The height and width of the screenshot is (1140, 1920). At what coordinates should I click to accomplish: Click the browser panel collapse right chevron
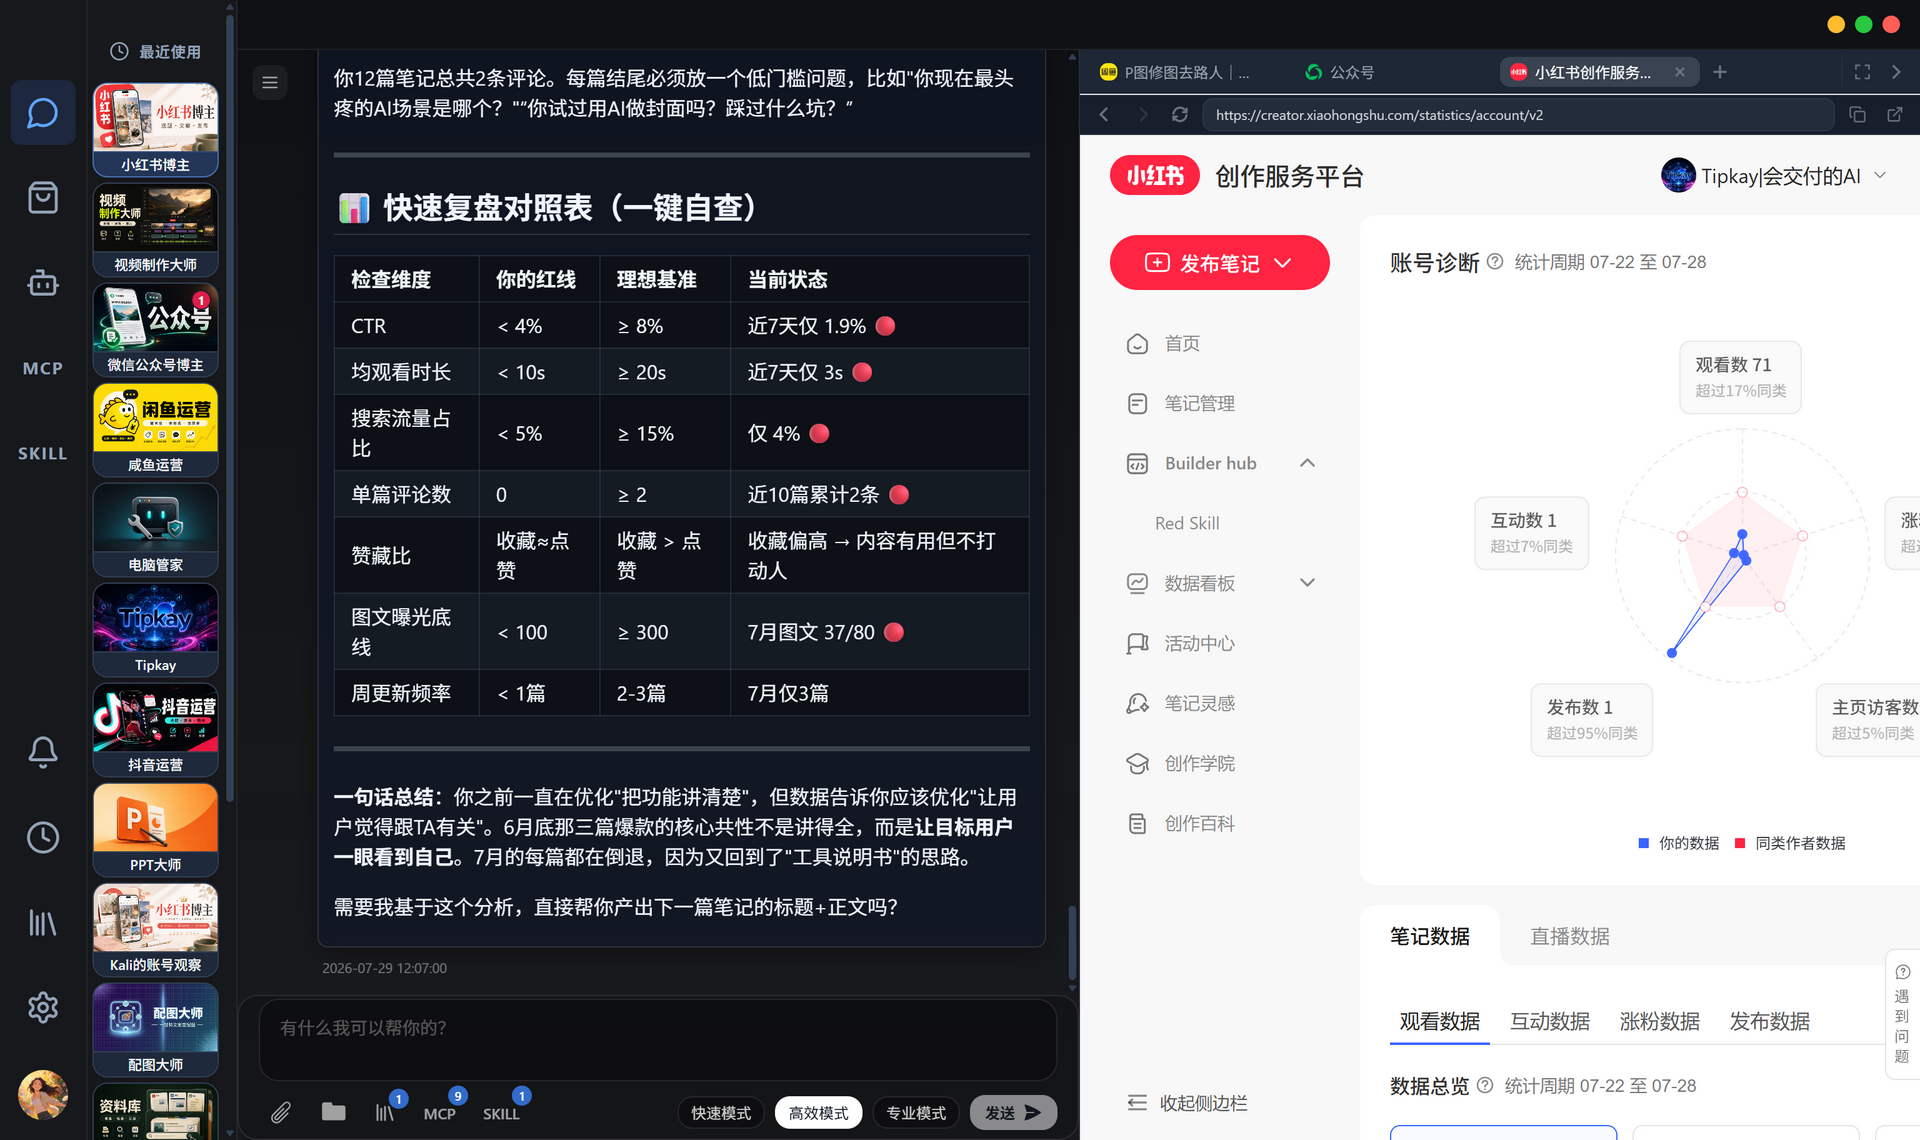(1896, 72)
